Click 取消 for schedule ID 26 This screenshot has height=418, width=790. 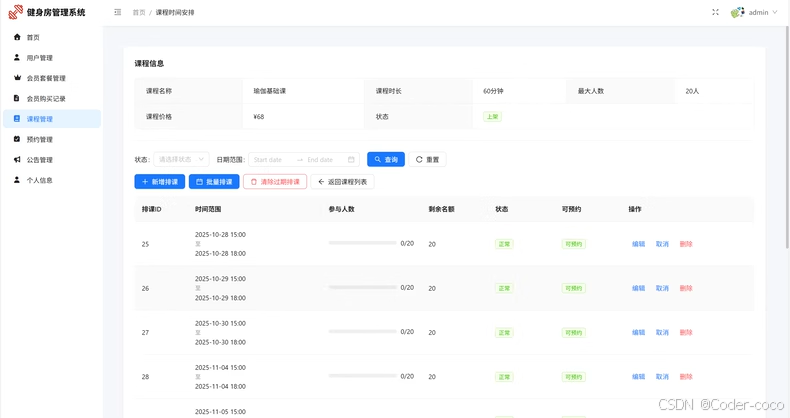[662, 288]
